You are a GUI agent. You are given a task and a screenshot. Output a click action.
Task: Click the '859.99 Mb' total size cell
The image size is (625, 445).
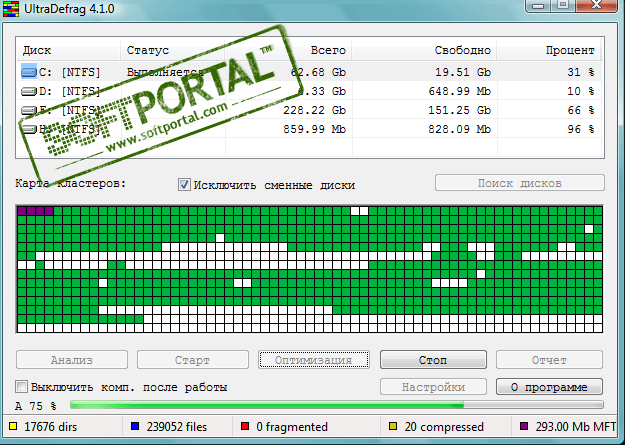(314, 129)
